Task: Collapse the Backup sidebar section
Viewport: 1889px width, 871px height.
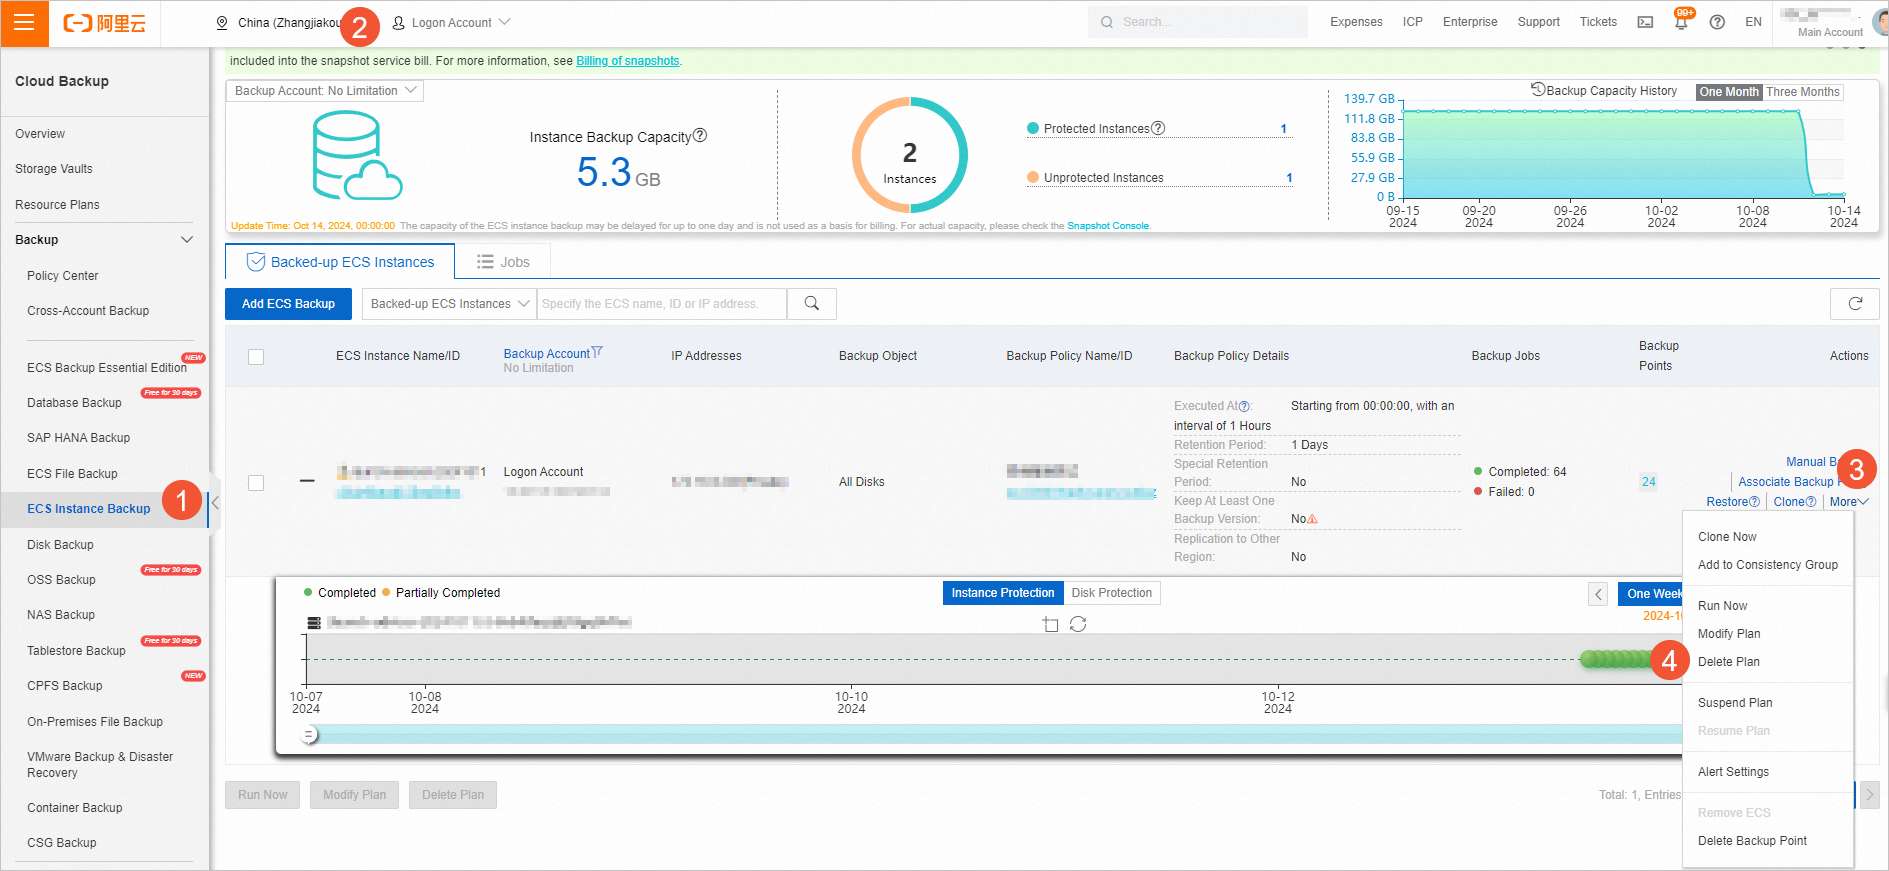Action: (186, 240)
